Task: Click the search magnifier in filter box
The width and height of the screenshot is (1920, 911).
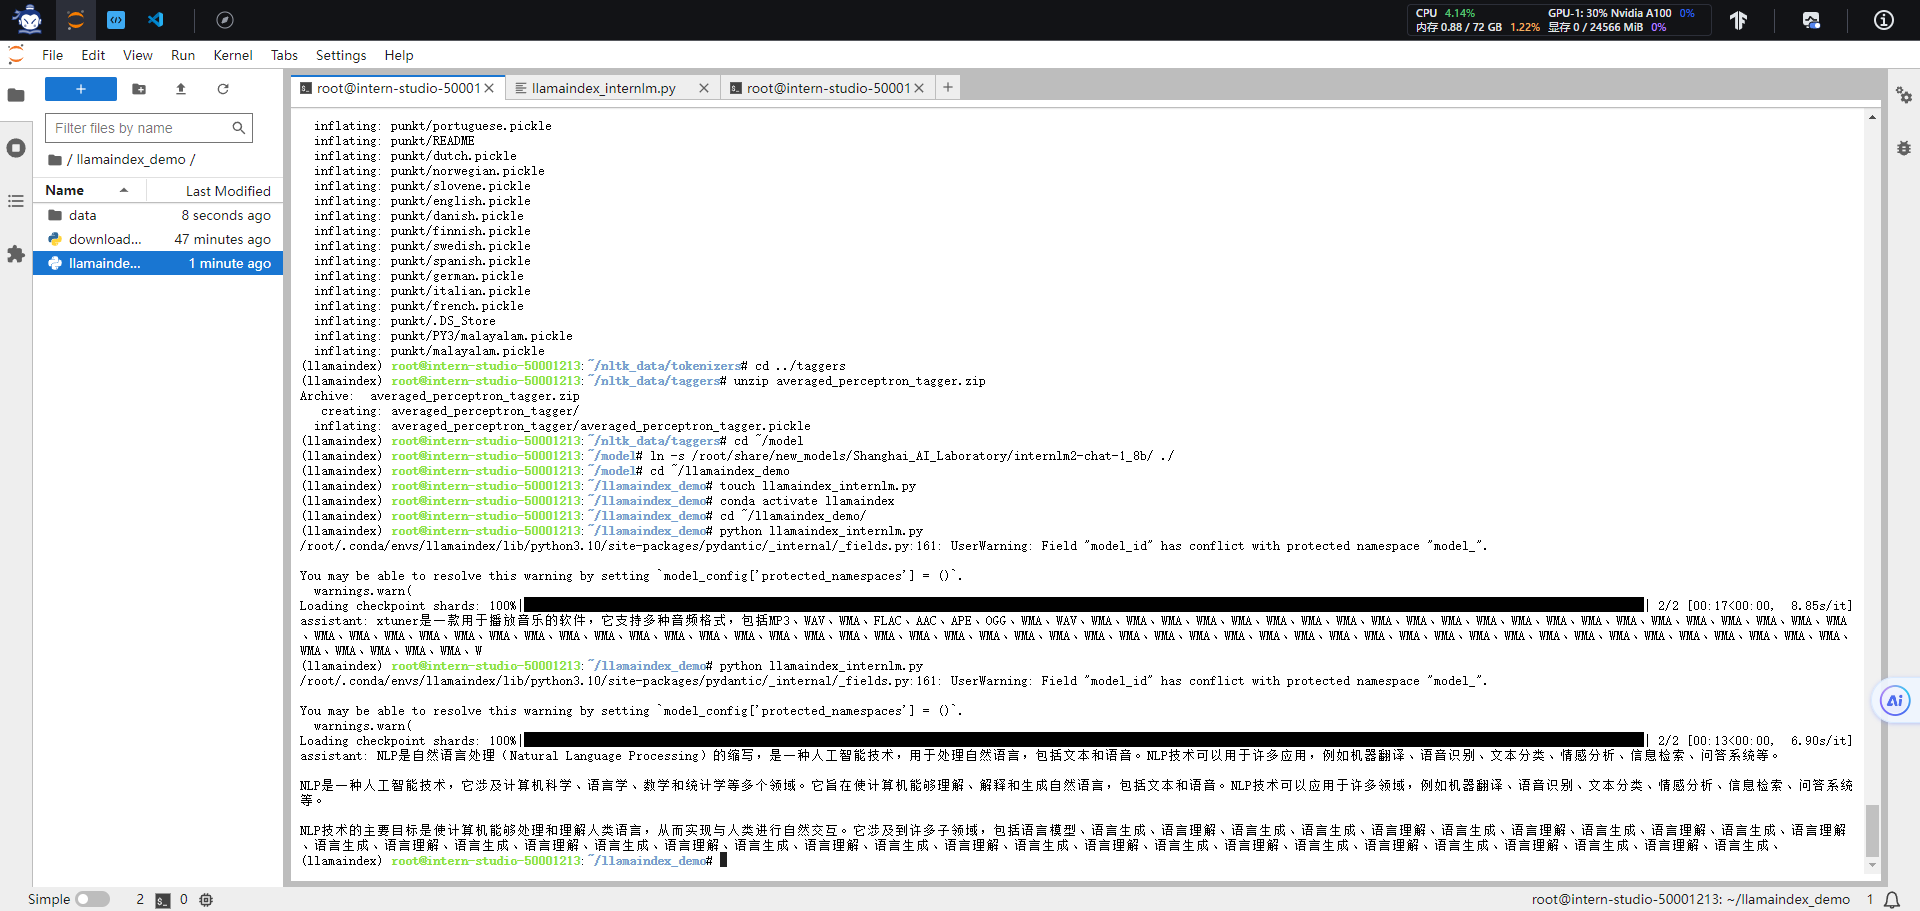Action: pos(238,128)
